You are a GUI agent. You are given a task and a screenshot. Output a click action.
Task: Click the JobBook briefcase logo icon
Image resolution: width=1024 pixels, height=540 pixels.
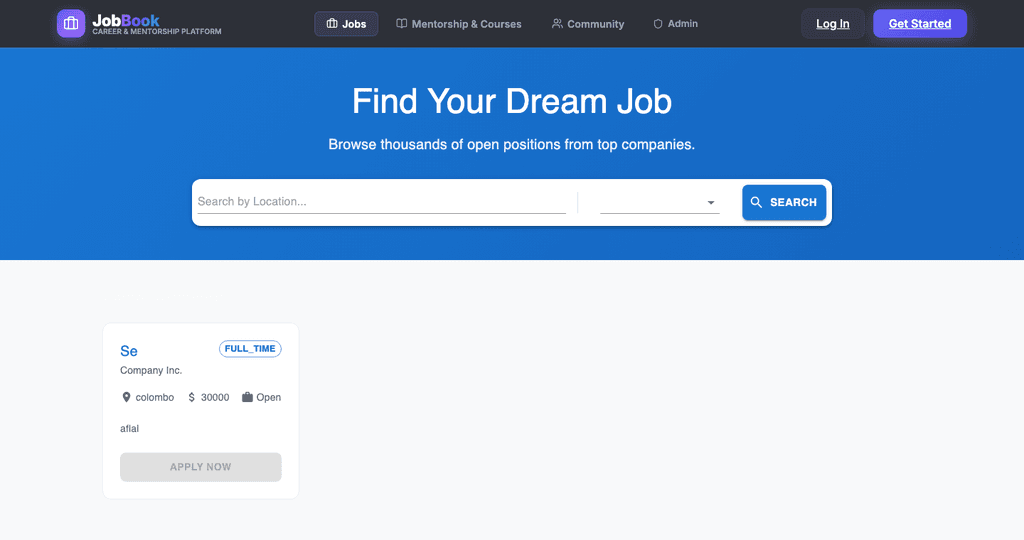click(71, 24)
